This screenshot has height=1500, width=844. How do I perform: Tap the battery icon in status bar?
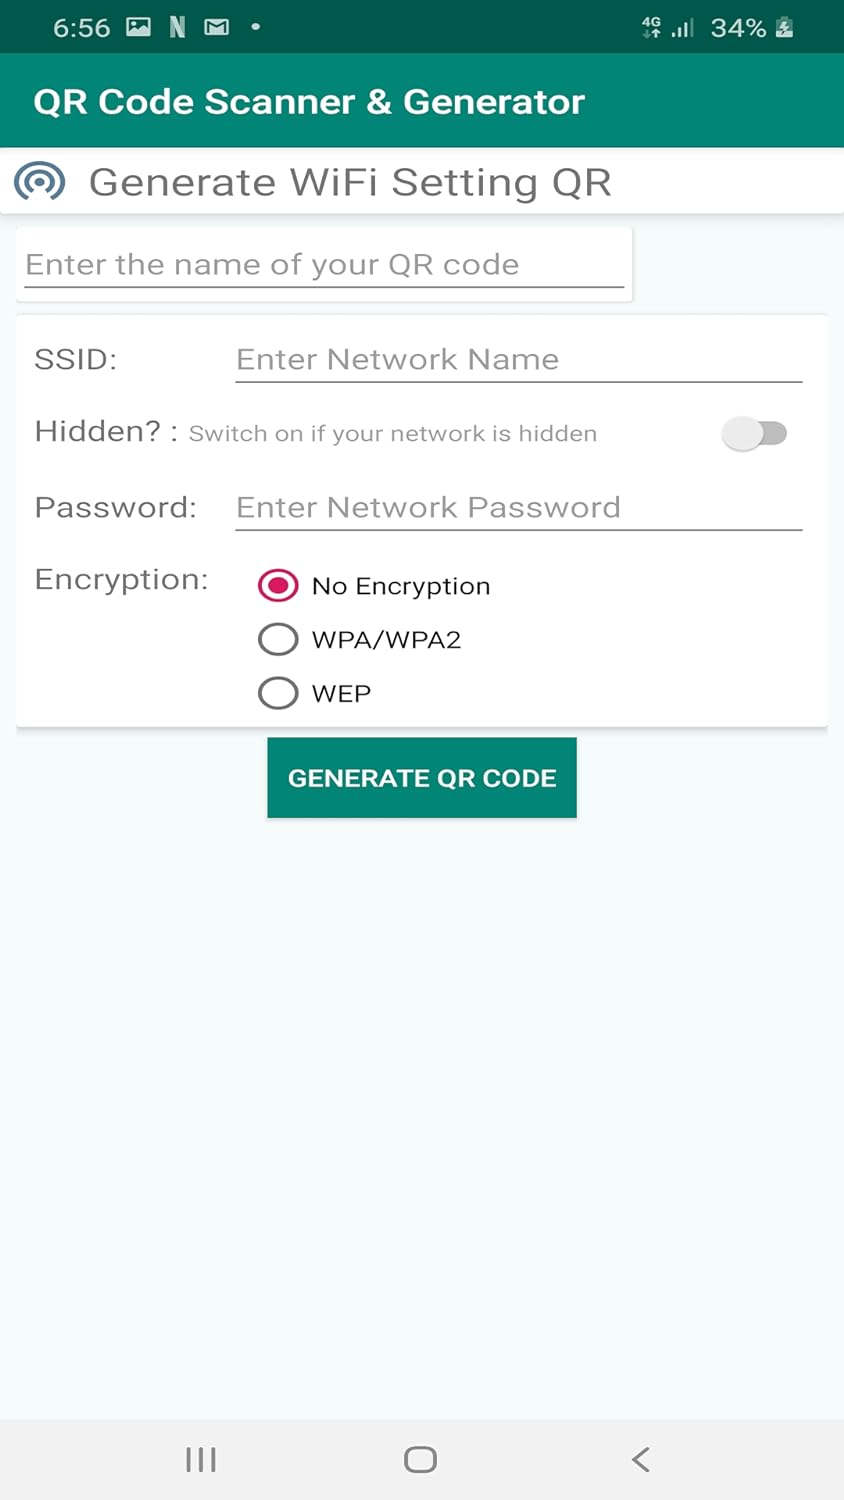point(785,27)
